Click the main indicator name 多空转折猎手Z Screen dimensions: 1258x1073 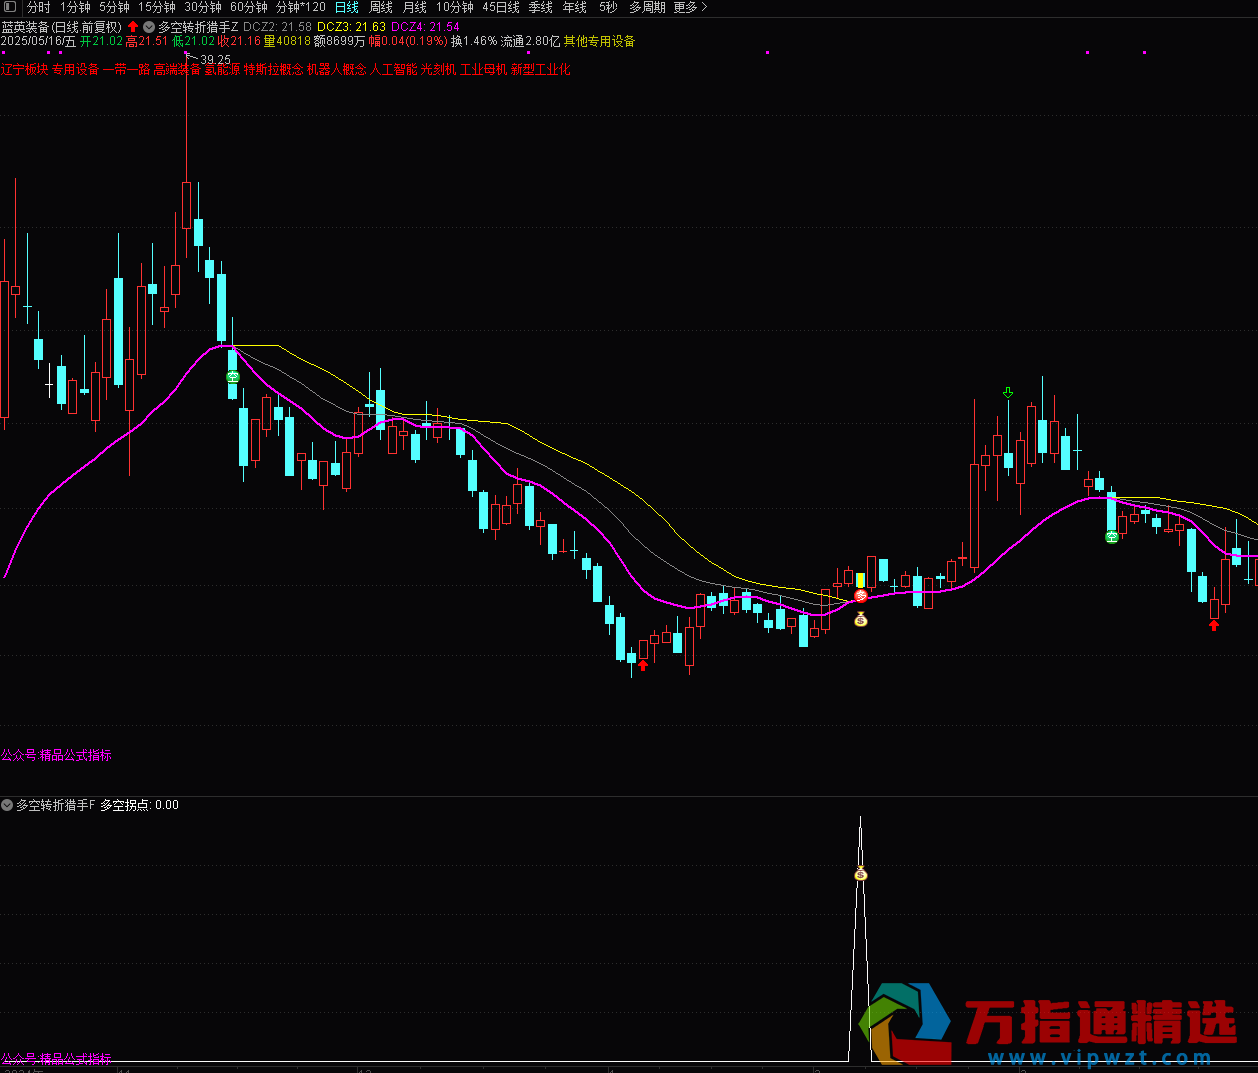click(x=198, y=27)
